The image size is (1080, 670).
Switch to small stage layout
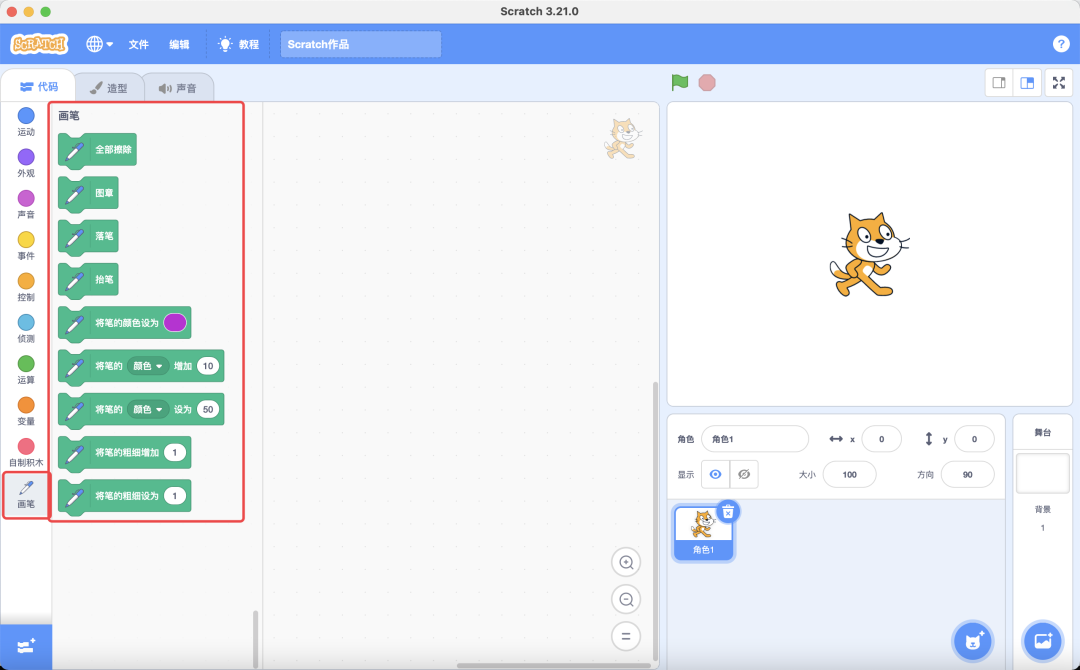point(999,83)
